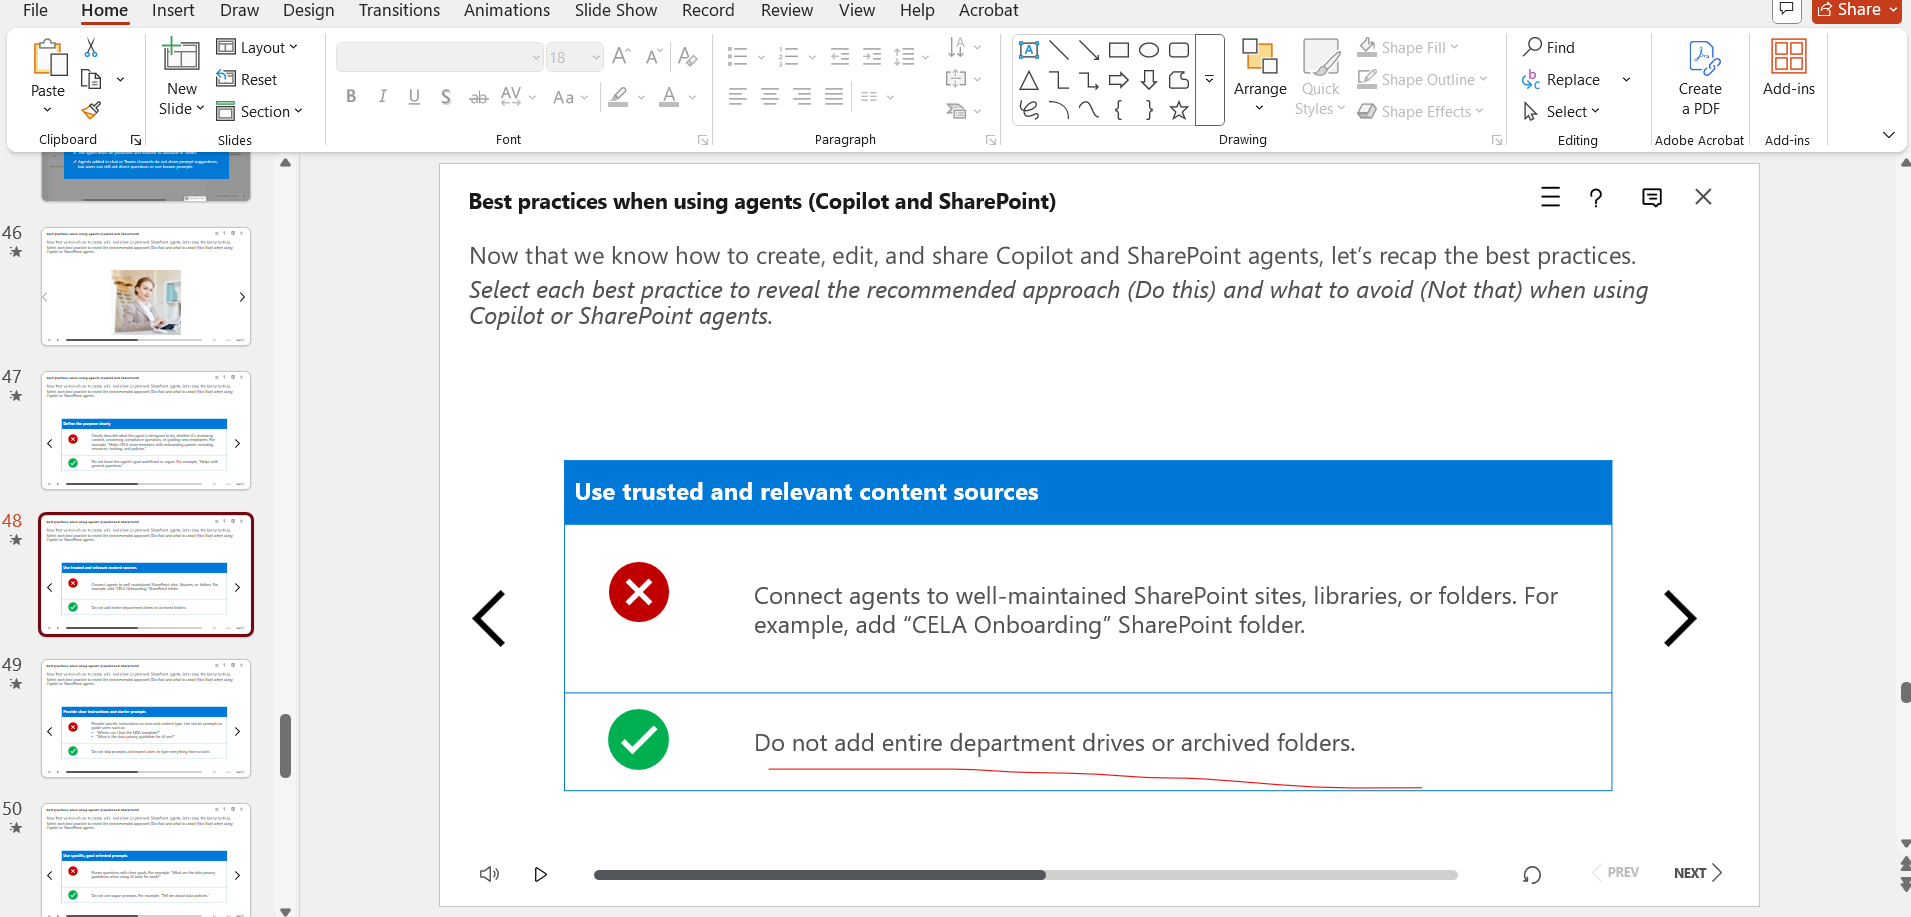Image resolution: width=1911 pixels, height=917 pixels.
Task: Open Add-ins
Action: point(1788,68)
